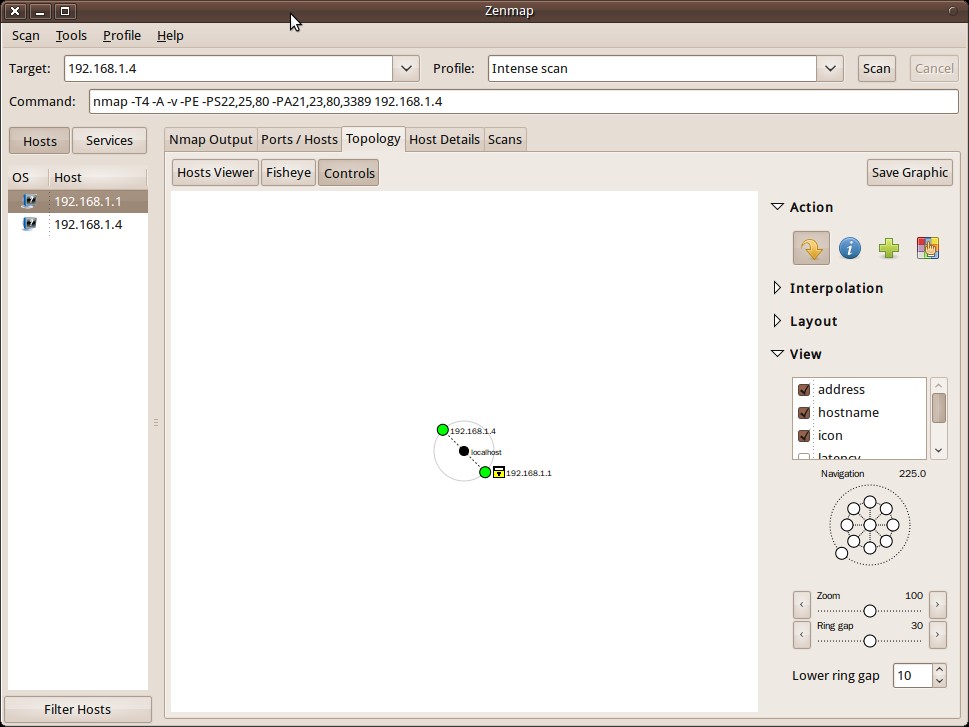The image size is (969, 727).
Task: Click the Host column header
Action: coord(98,177)
